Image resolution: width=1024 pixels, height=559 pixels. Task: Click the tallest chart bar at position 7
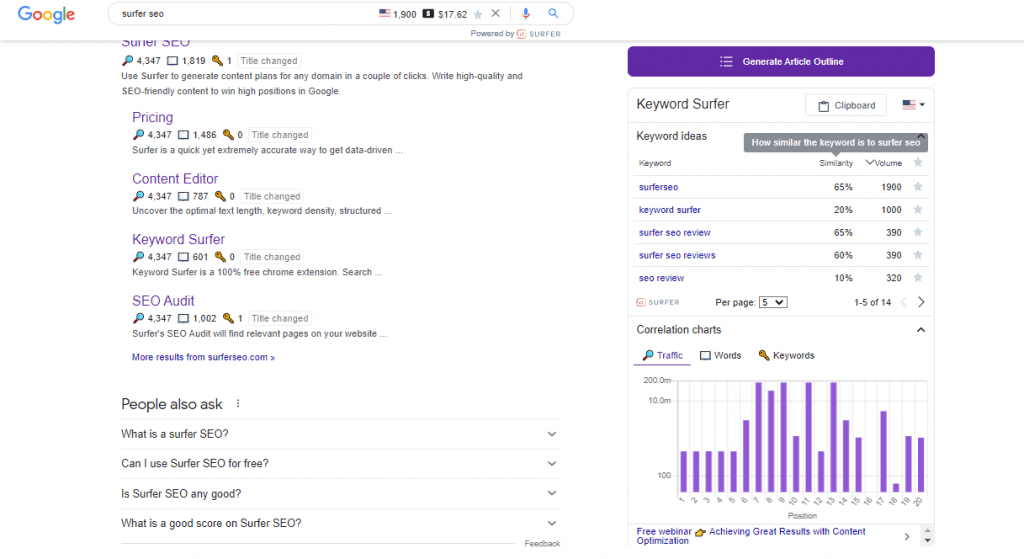point(758,437)
